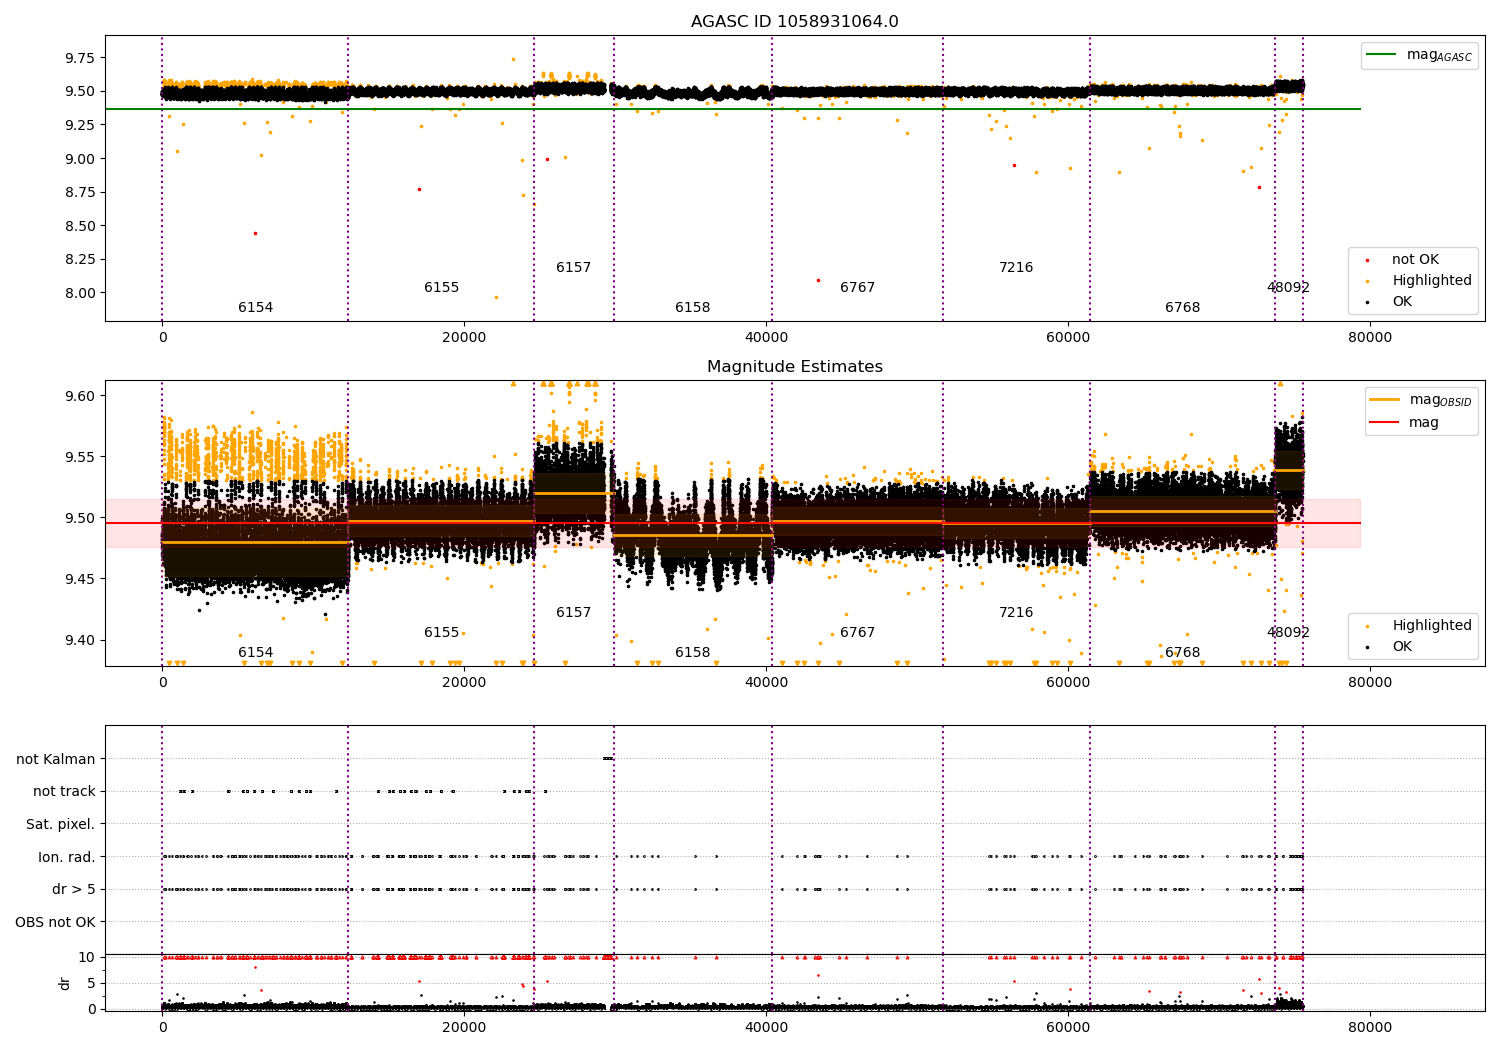Click obsid label 6768 in the top plot
1500x1050 pixels.
1182,308
